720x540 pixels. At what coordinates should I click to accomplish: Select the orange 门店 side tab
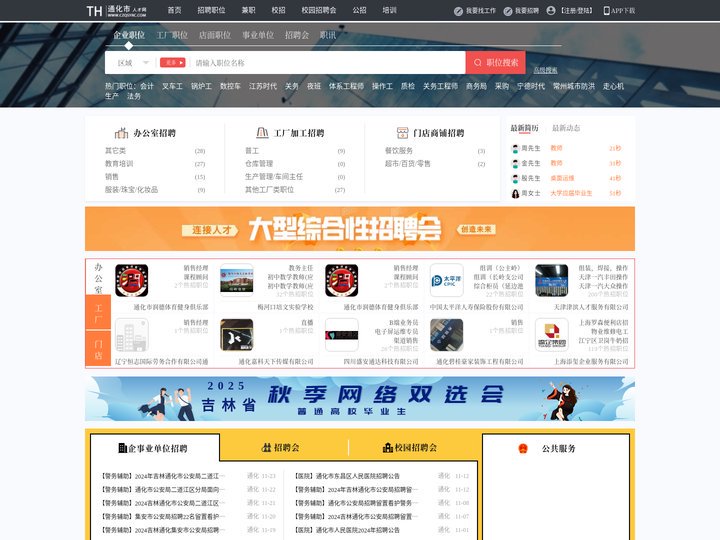(x=98, y=349)
